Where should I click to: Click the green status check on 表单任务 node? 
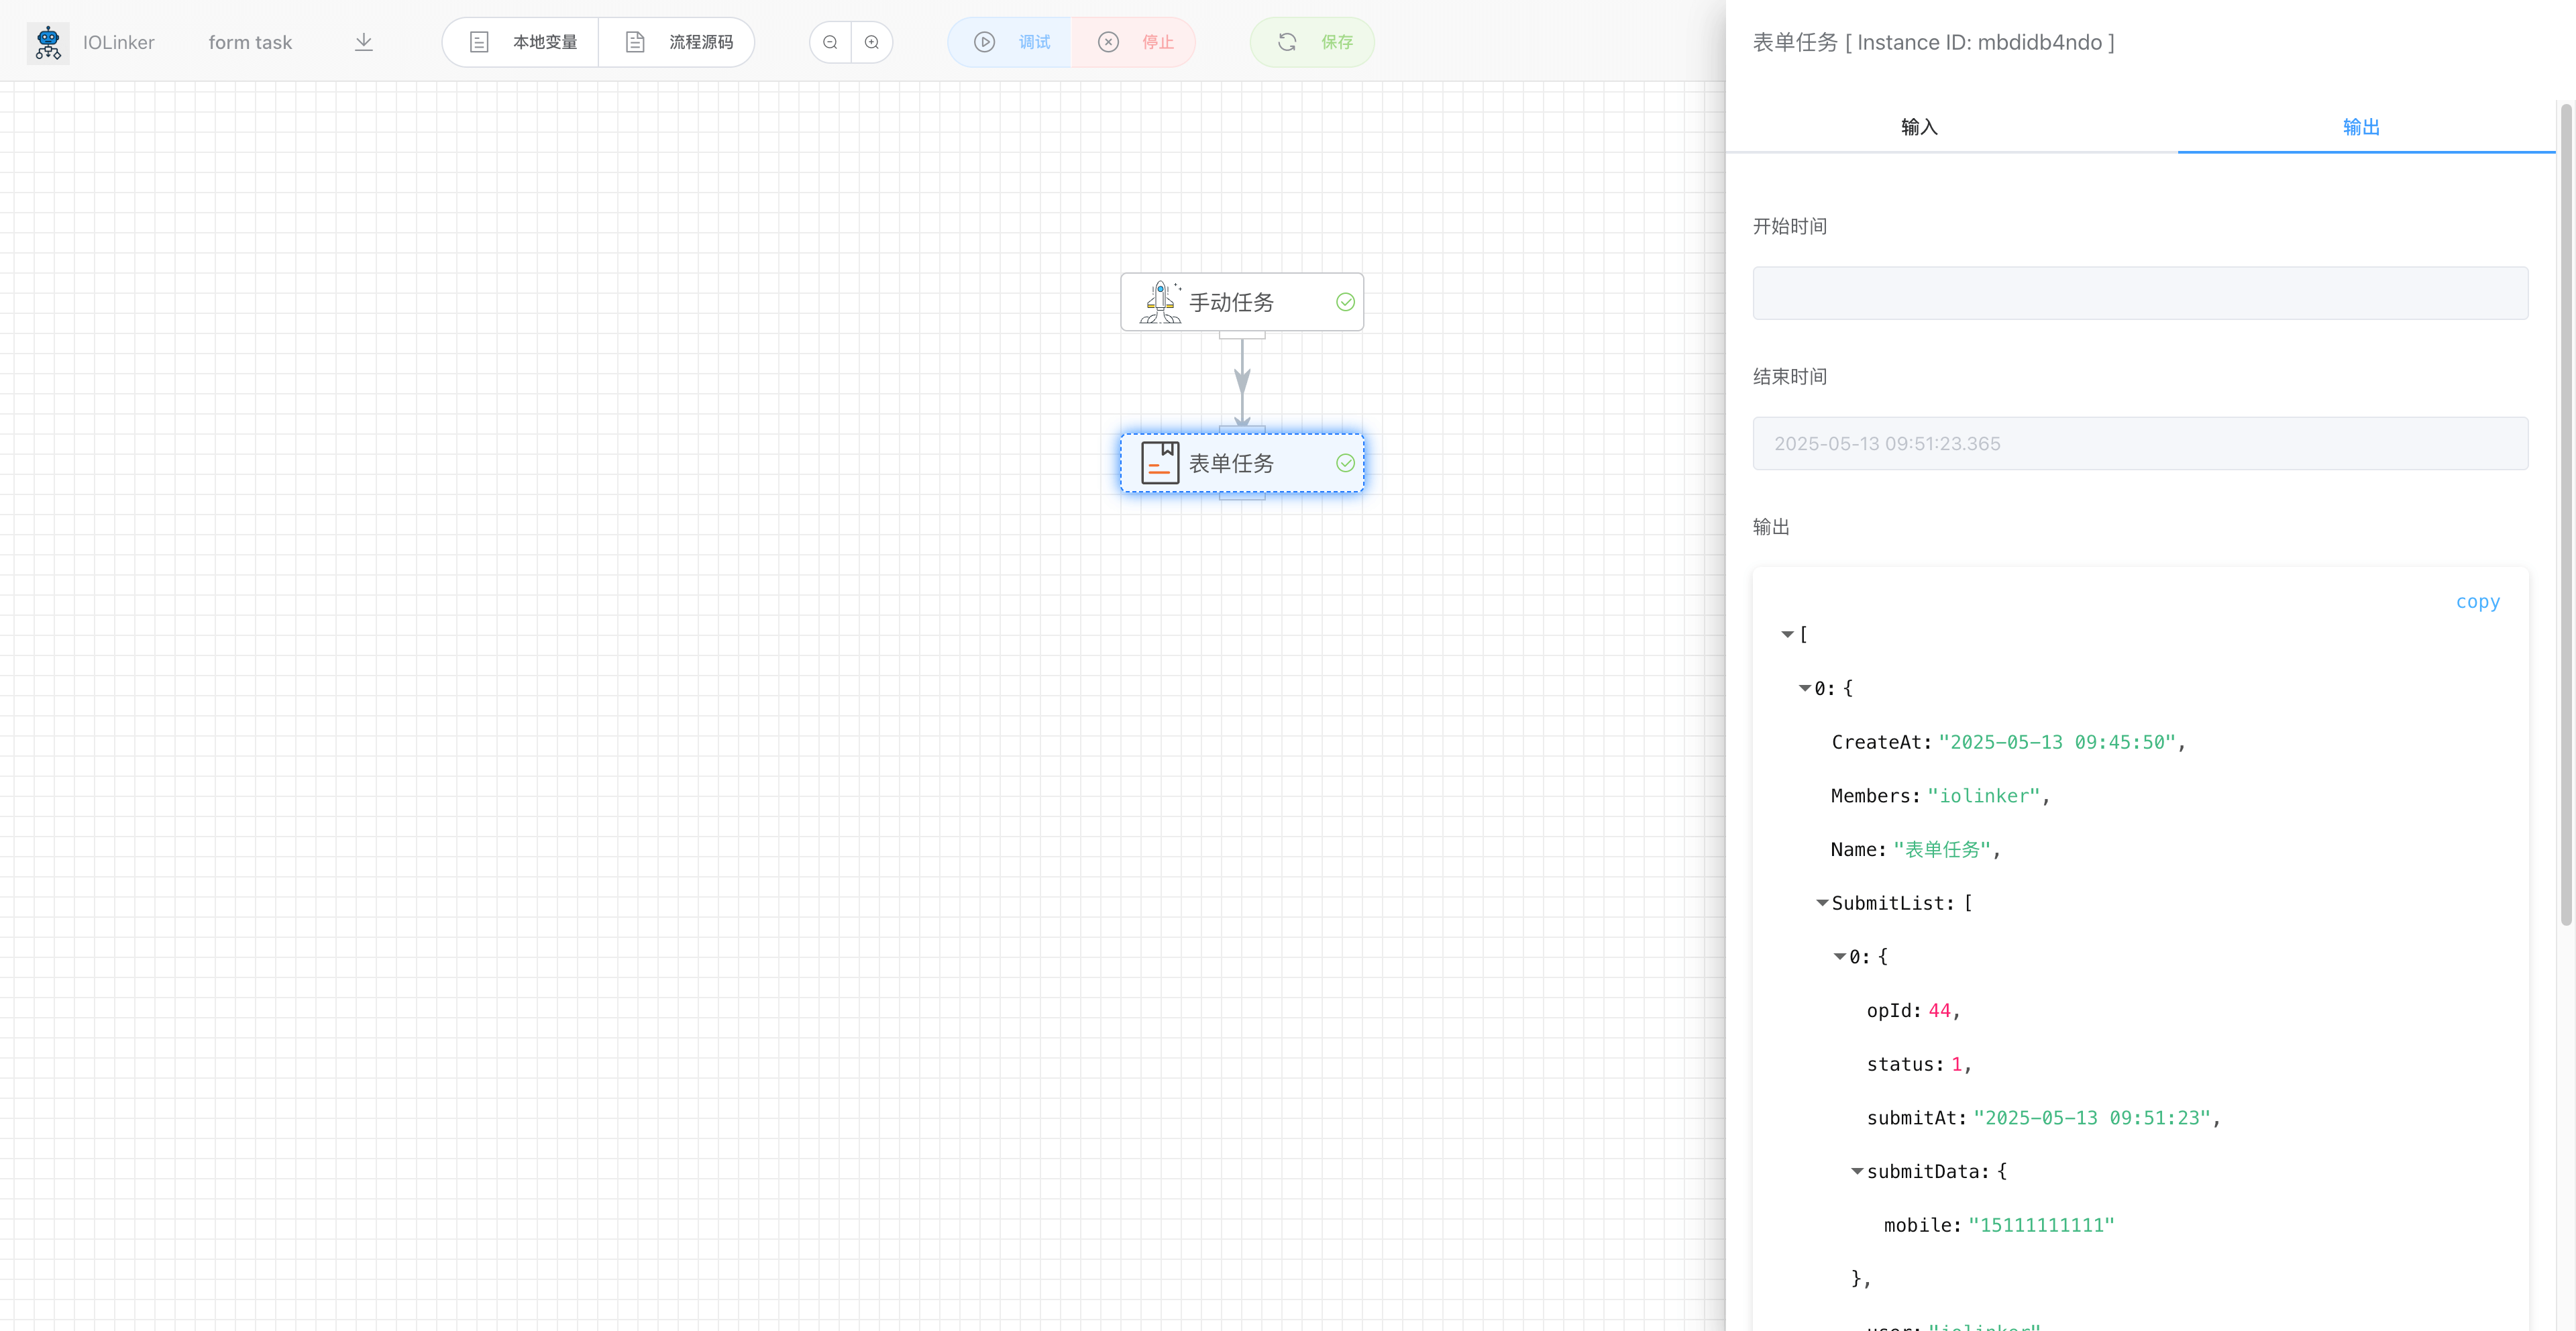point(1345,462)
